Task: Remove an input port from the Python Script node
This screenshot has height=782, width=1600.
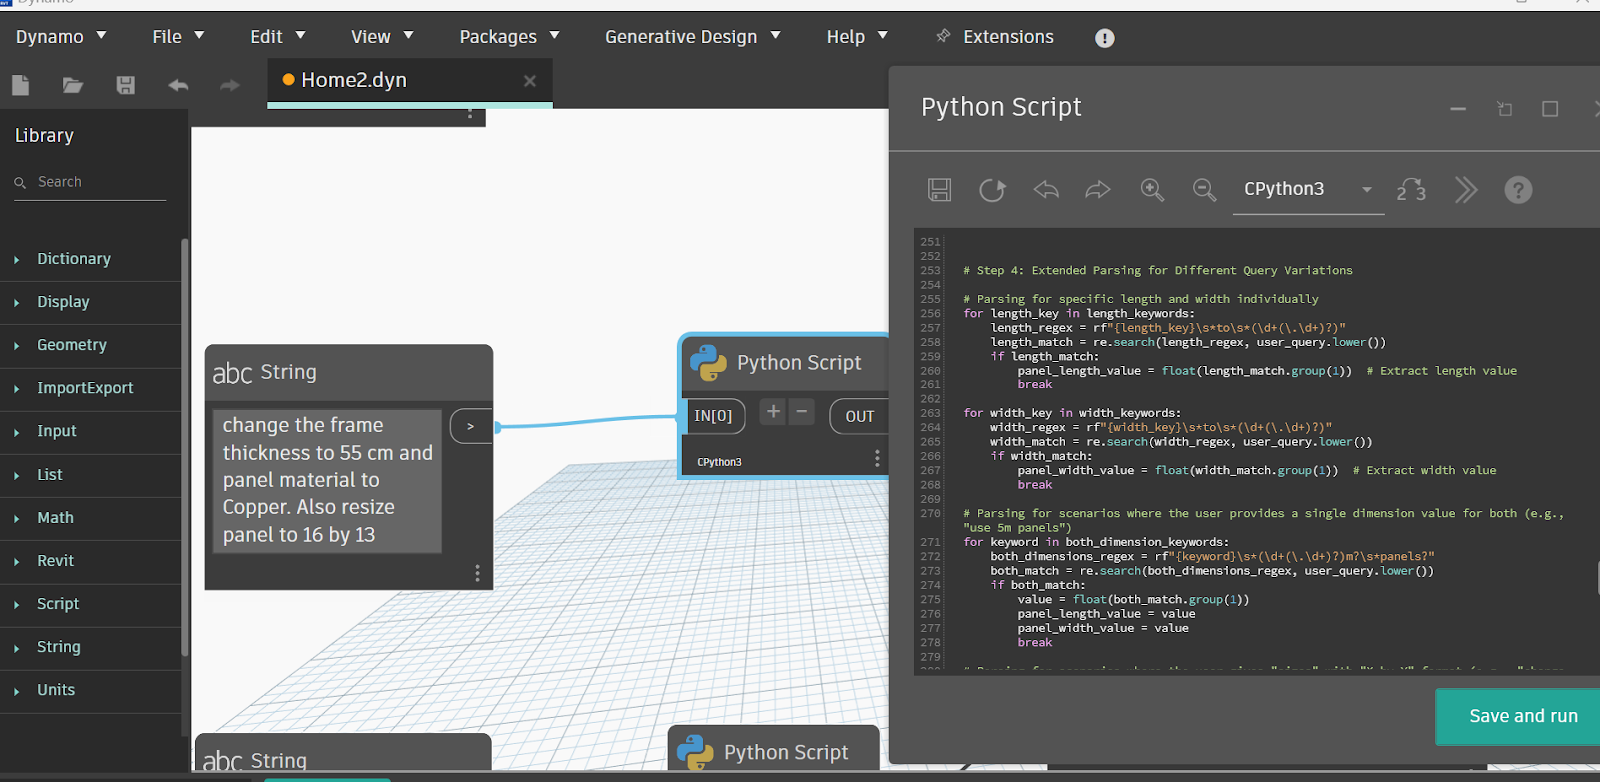Action: (801, 411)
